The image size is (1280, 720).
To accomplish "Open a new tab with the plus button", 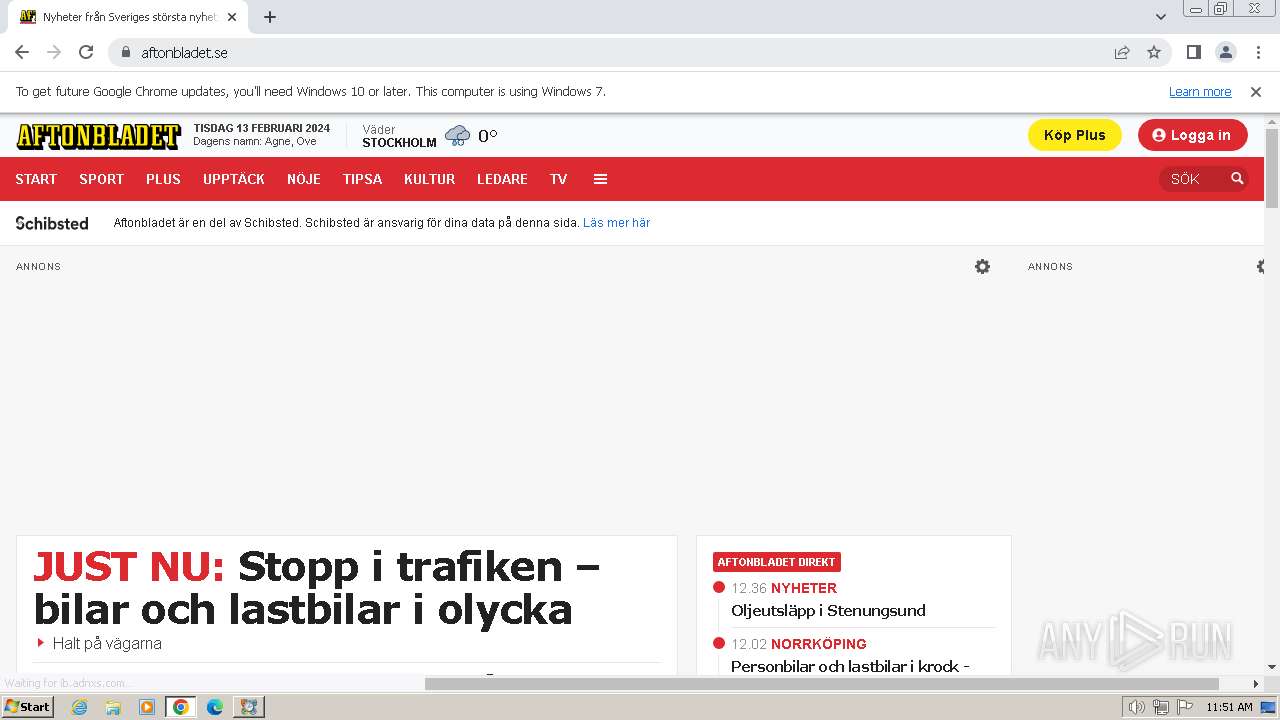I will 270,17.
